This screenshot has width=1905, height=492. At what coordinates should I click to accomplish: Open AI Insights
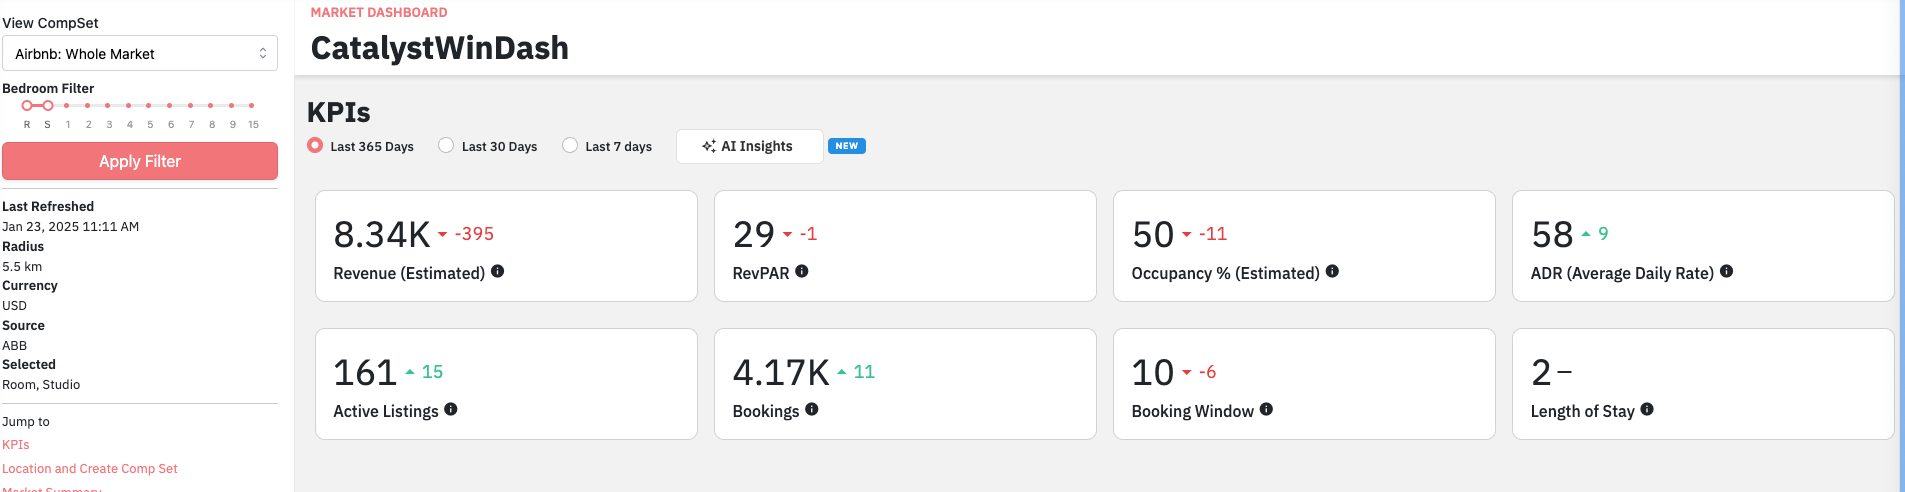(x=749, y=146)
